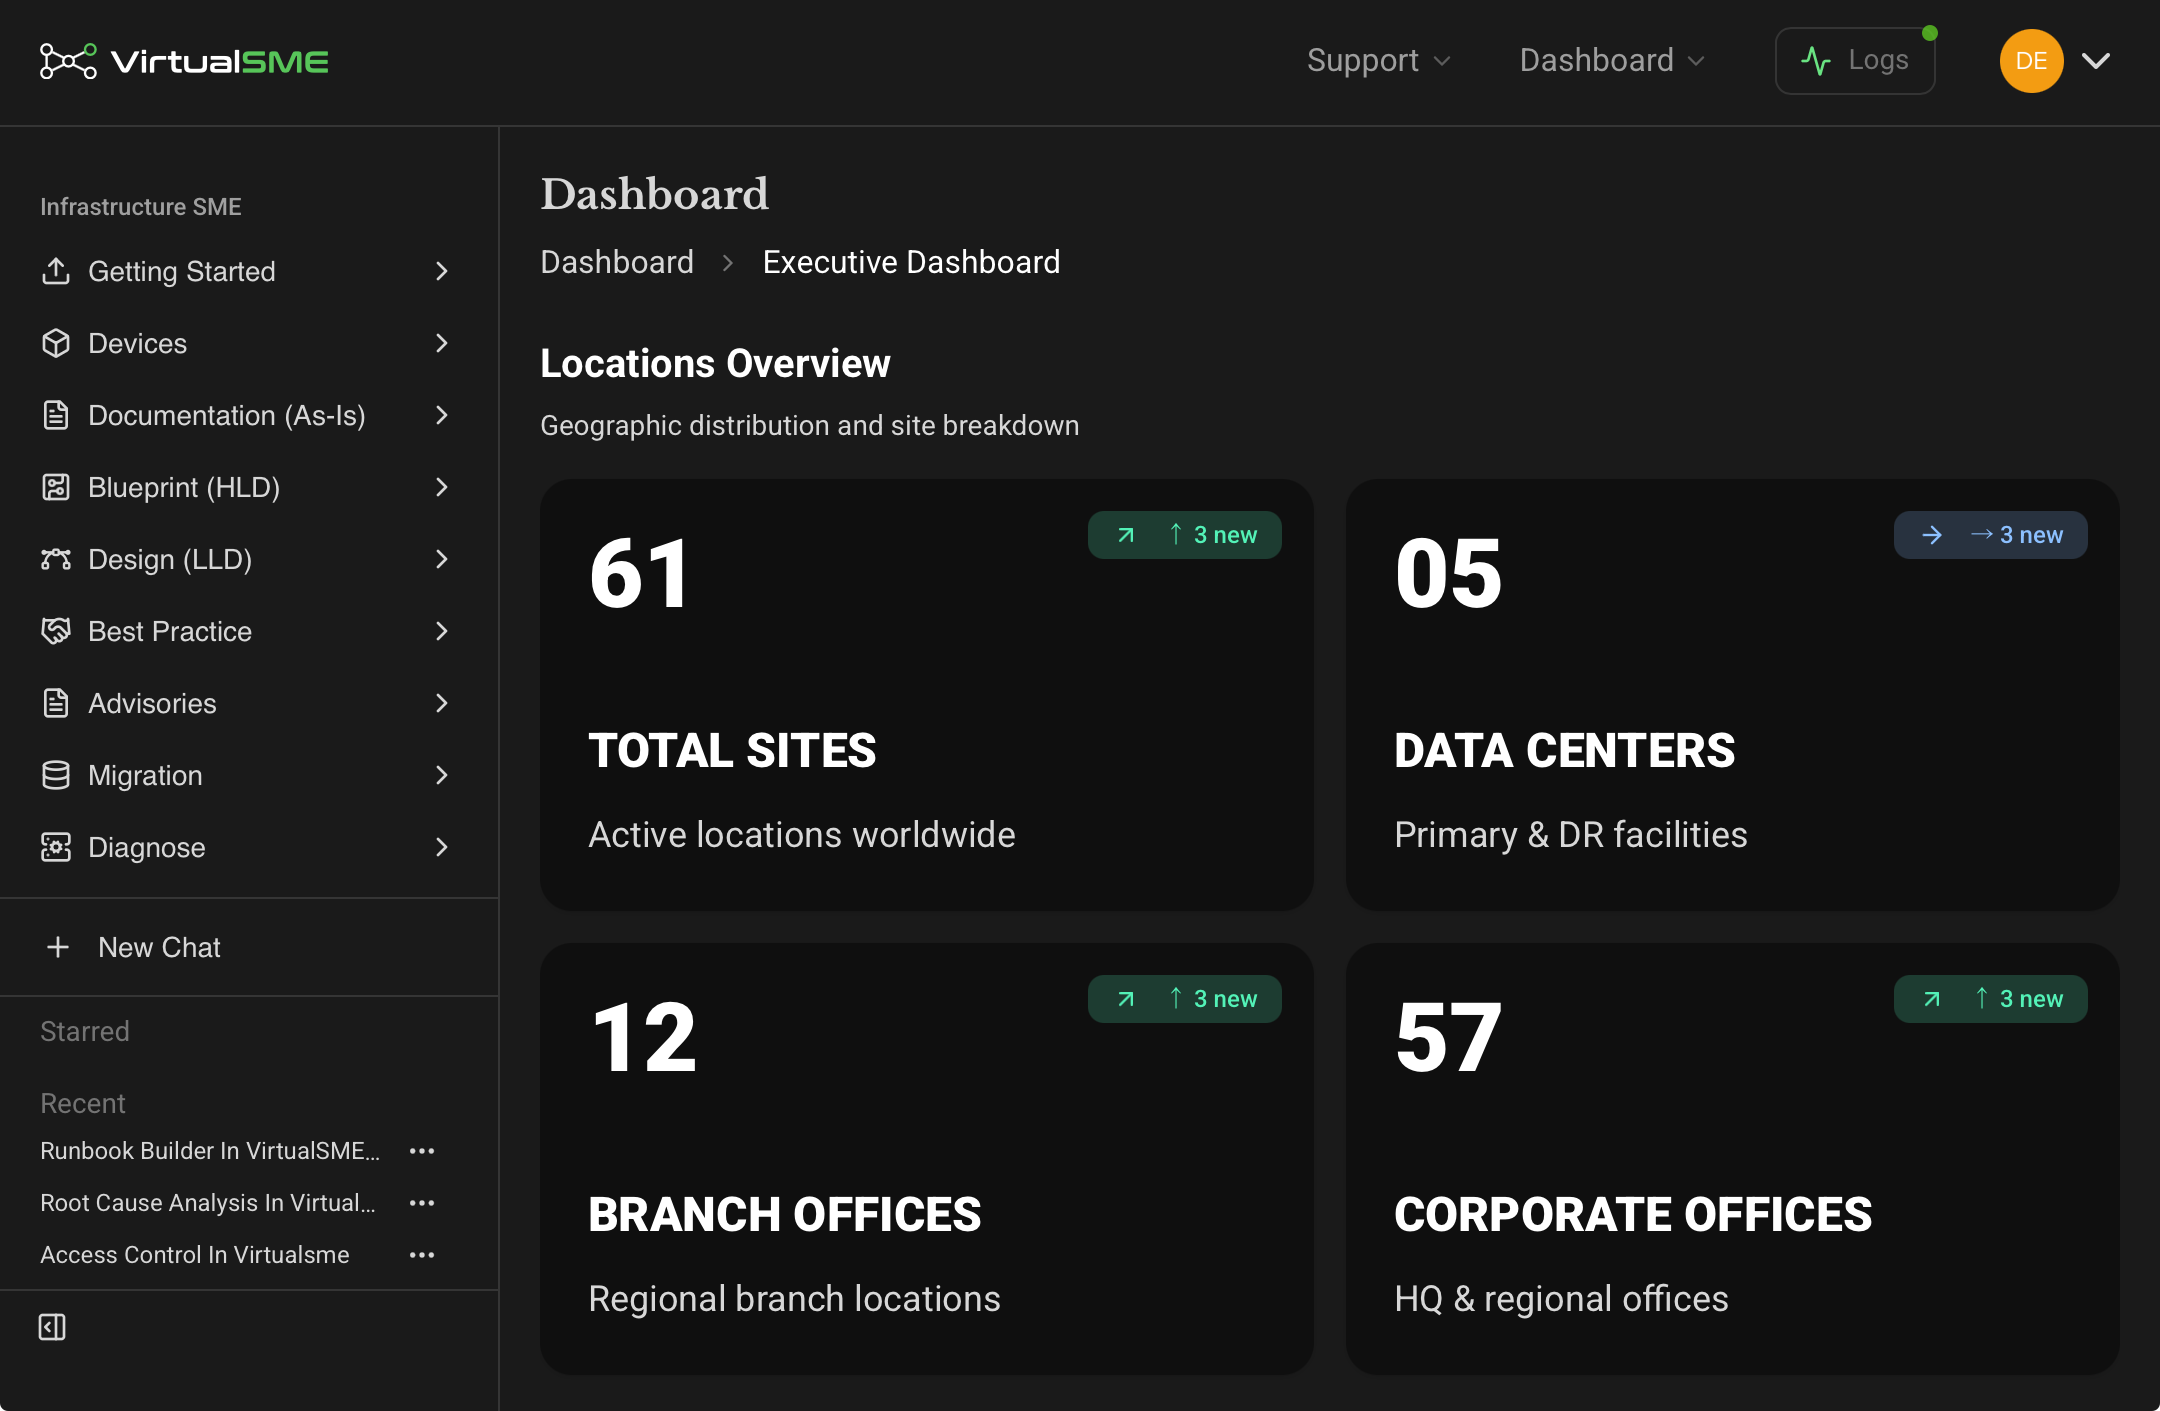The width and height of the screenshot is (2160, 1411).
Task: Click the DE user avatar
Action: [x=2031, y=61]
